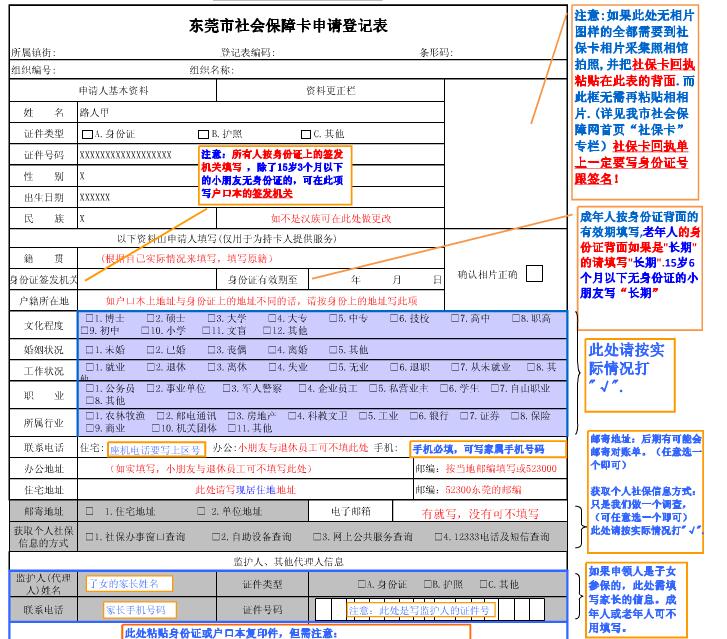Tick 4.离婚 in 婚姻状况 row

[x=272, y=350]
